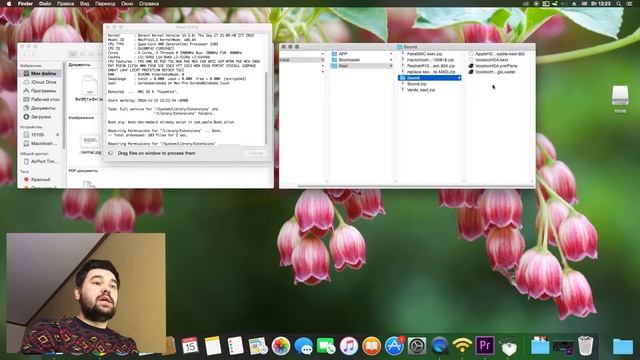Open the Trash in the Dock
640x360 pixels.
point(586,346)
